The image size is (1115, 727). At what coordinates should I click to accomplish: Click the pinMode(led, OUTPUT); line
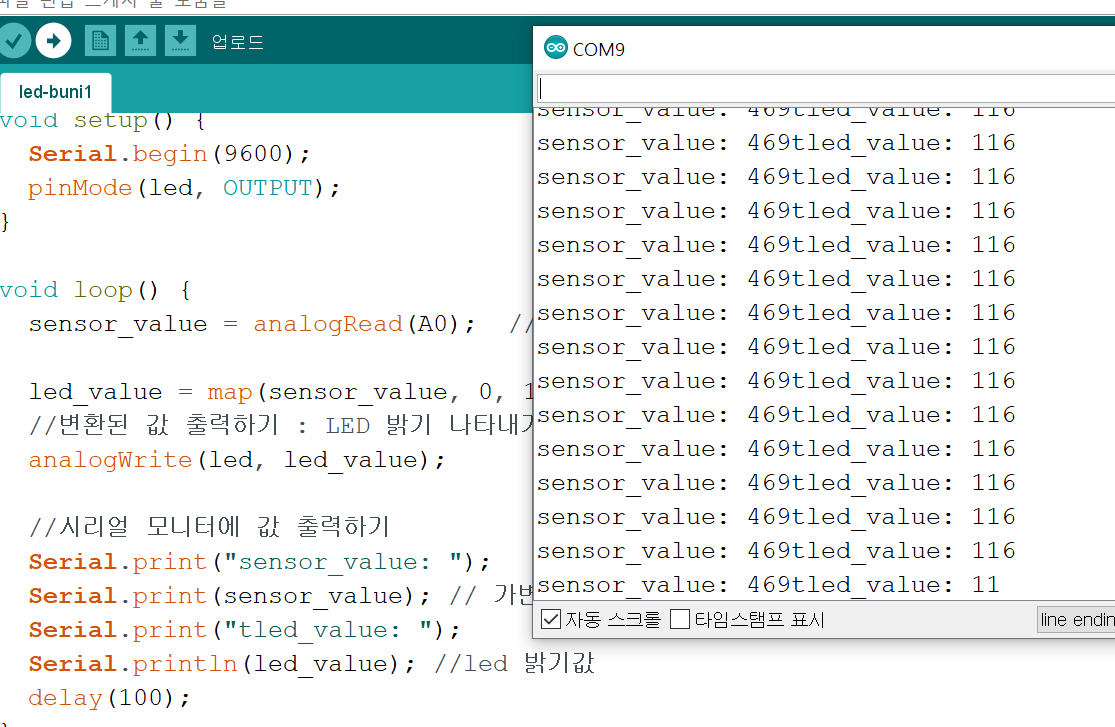click(x=184, y=188)
